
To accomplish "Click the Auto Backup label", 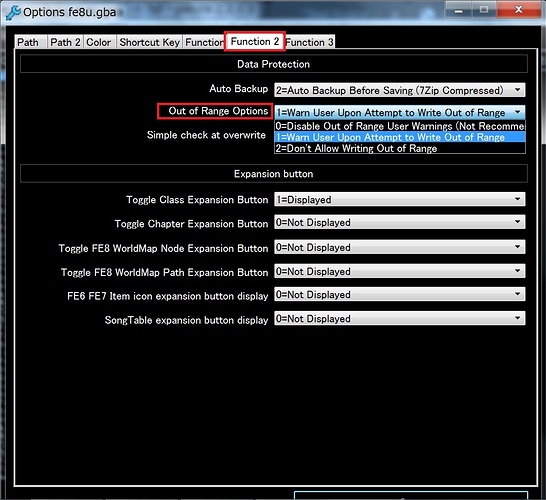I will click(239, 89).
